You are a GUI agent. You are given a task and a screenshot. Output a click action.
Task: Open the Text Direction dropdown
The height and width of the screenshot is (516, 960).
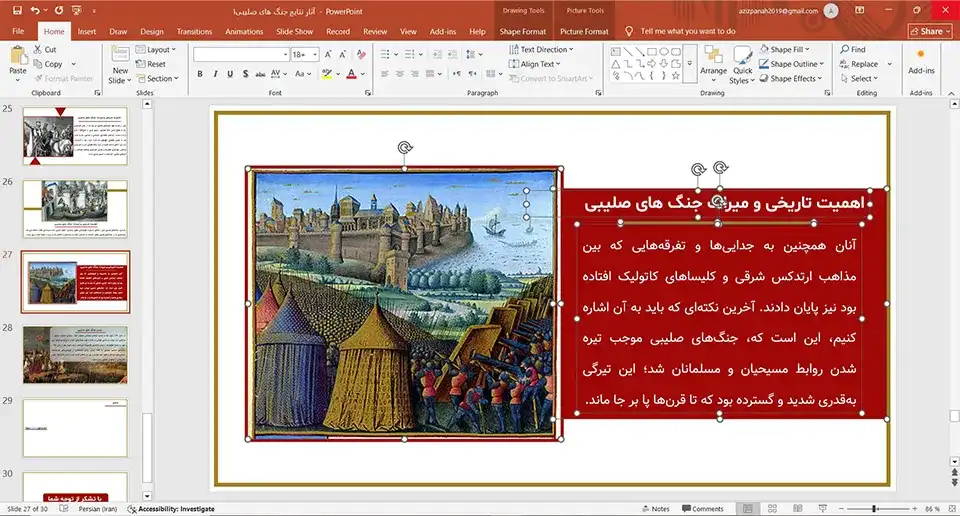click(x=541, y=50)
